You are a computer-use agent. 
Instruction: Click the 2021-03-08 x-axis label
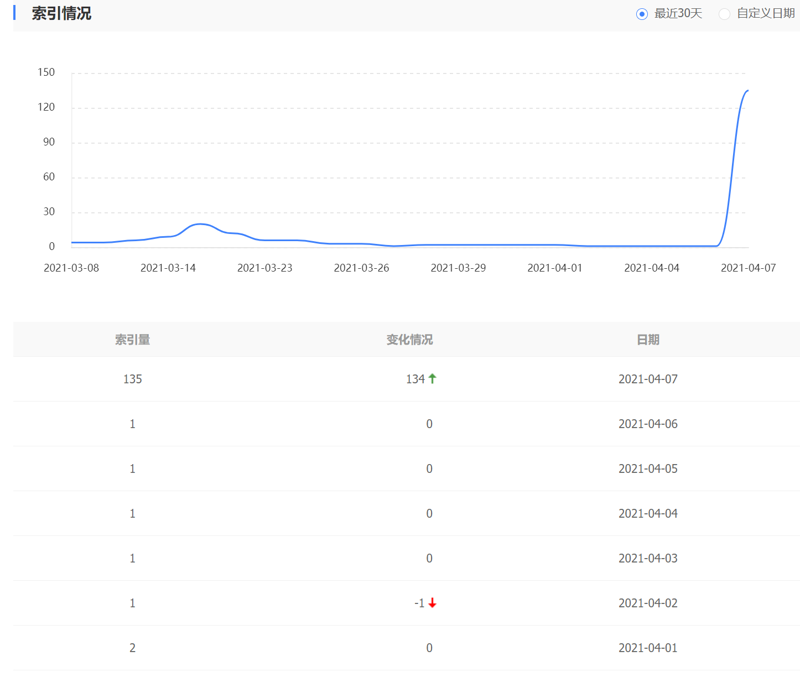click(71, 268)
